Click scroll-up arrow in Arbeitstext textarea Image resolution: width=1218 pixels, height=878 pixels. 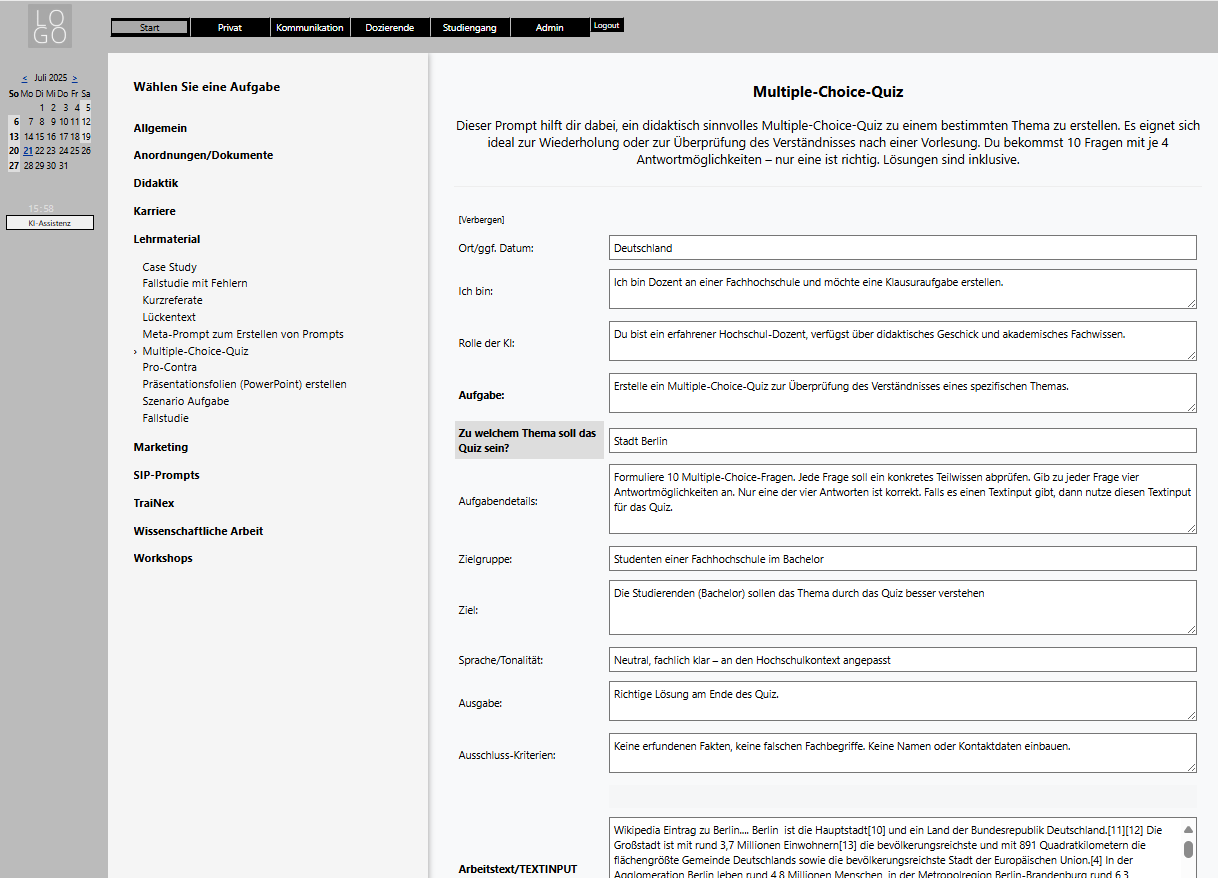tap(1188, 830)
